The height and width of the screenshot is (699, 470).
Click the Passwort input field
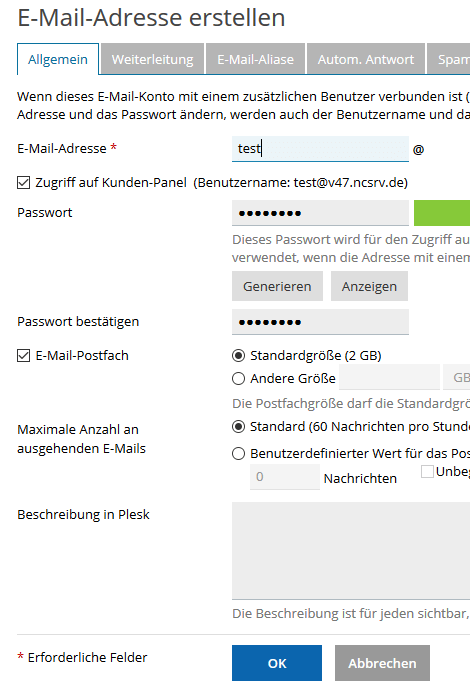point(320,213)
